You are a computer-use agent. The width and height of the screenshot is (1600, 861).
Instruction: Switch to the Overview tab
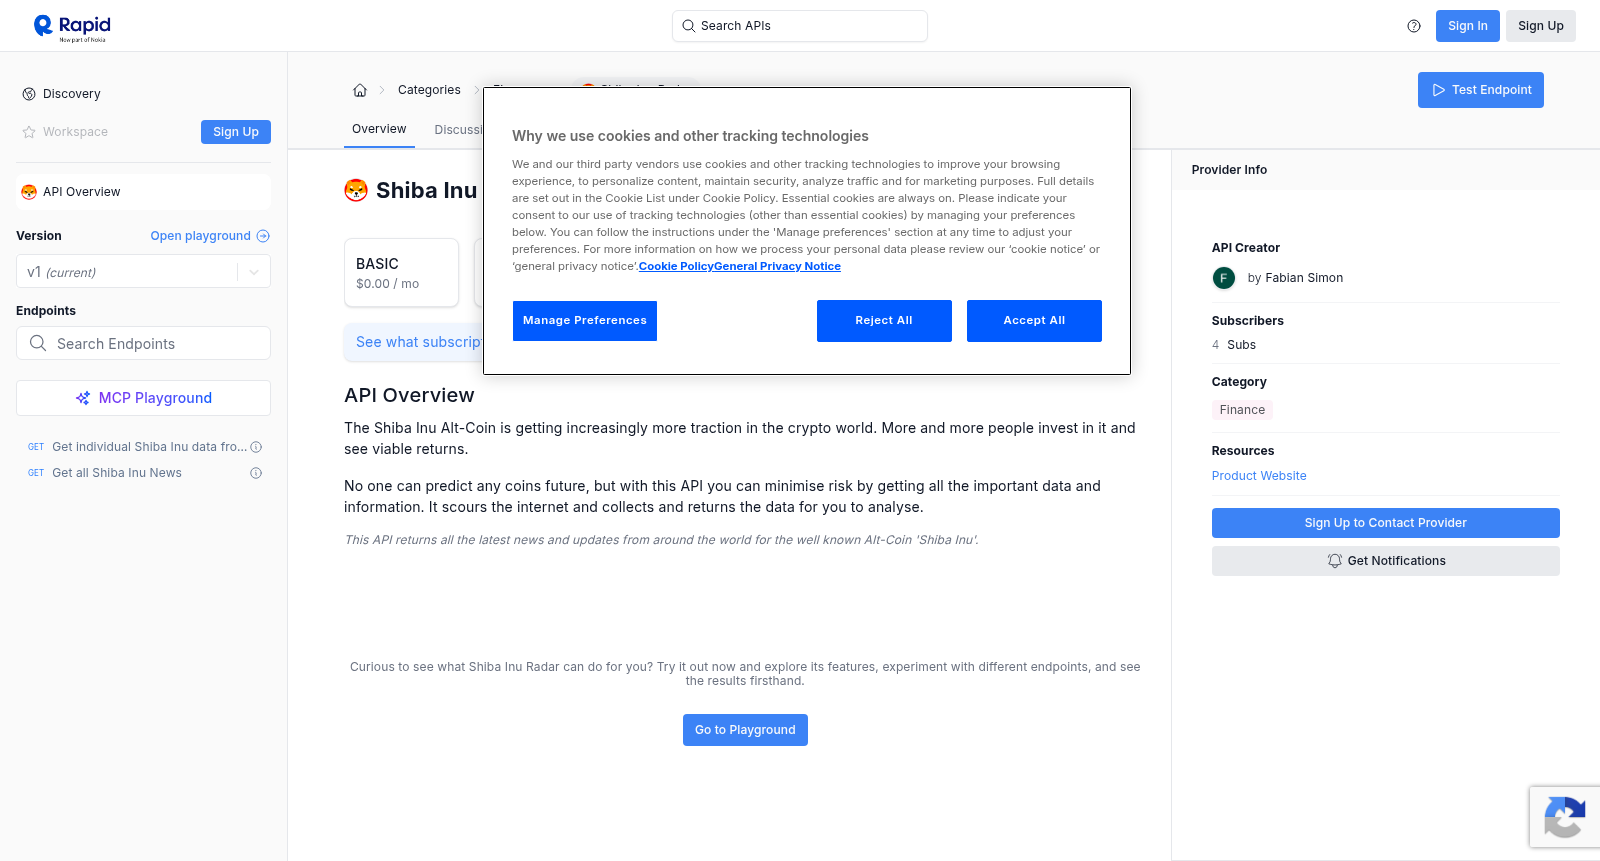pyautogui.click(x=379, y=129)
